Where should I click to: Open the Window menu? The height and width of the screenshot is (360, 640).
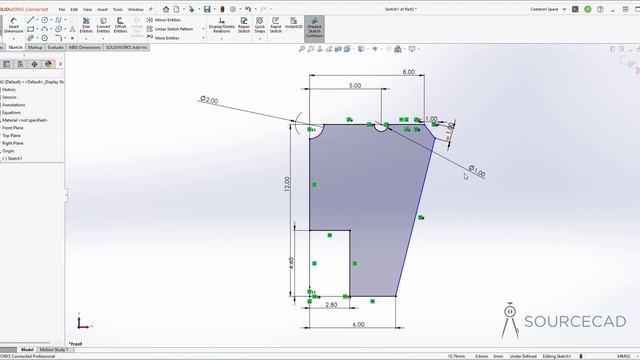[136, 9]
